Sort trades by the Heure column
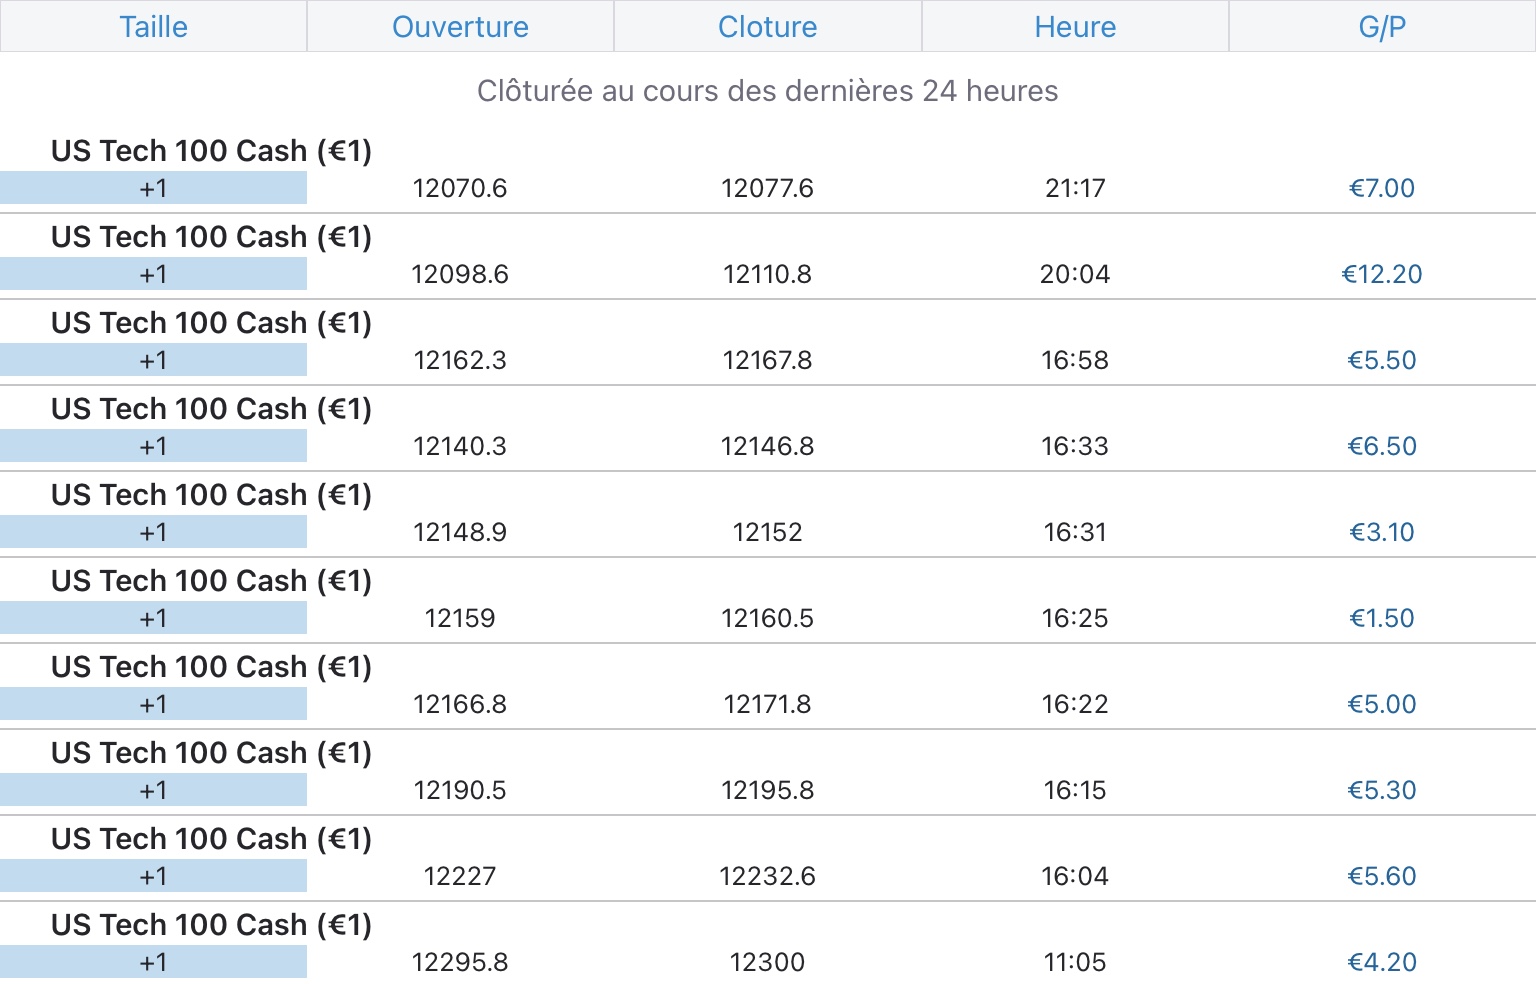1536x984 pixels. (1075, 27)
